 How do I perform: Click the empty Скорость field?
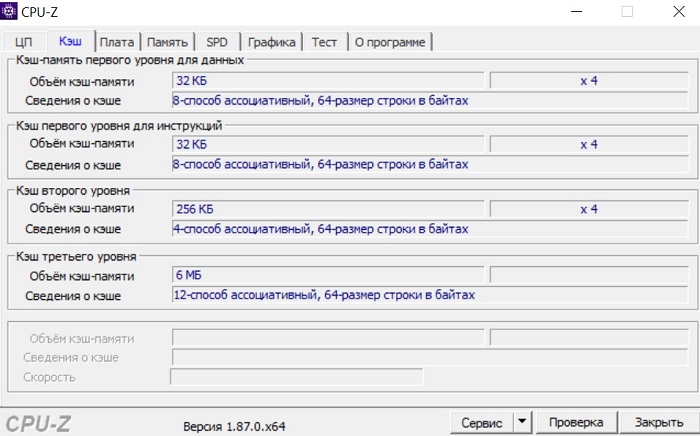point(296,377)
